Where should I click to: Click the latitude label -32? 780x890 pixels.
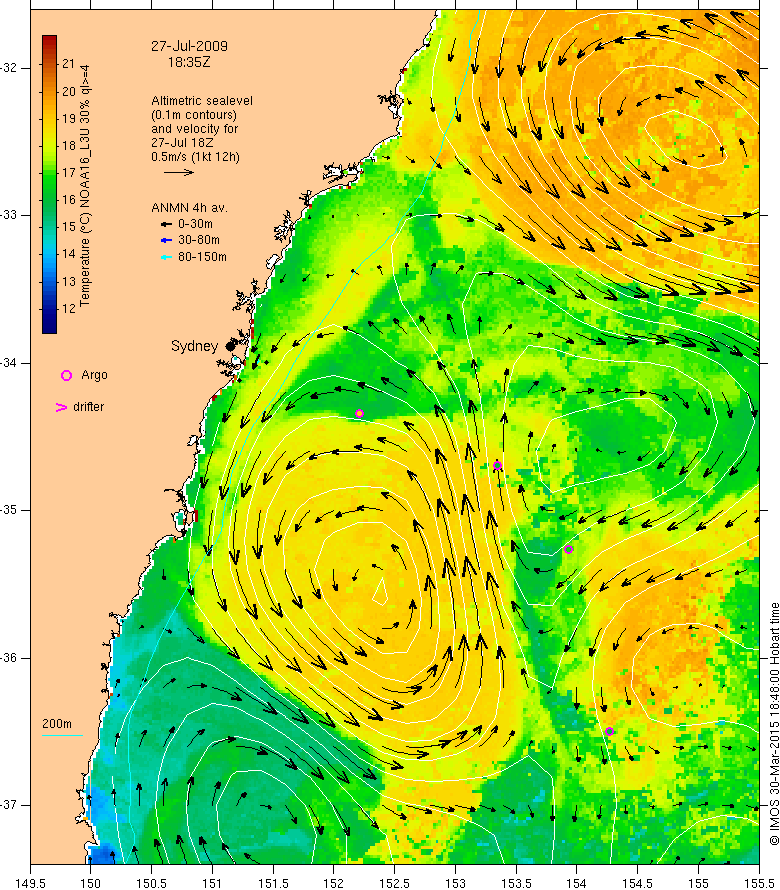click(10, 68)
